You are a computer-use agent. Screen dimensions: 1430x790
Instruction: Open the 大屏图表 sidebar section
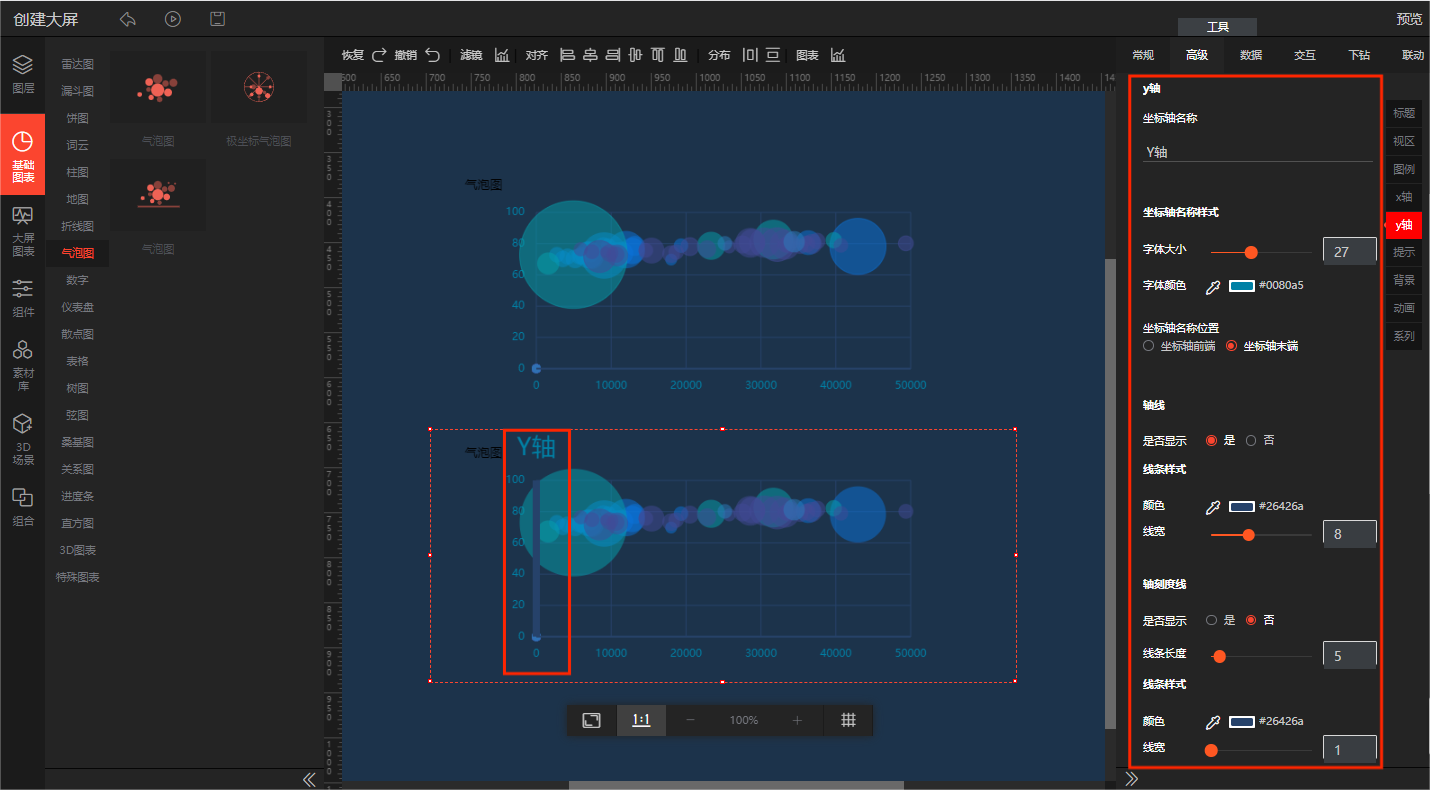click(x=22, y=231)
